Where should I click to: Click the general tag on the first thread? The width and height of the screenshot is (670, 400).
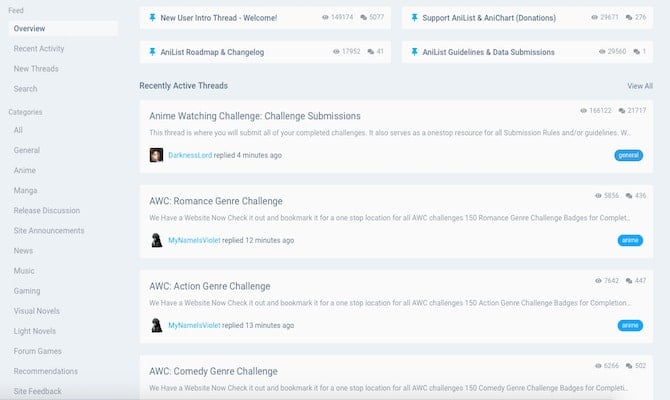[x=628, y=155]
